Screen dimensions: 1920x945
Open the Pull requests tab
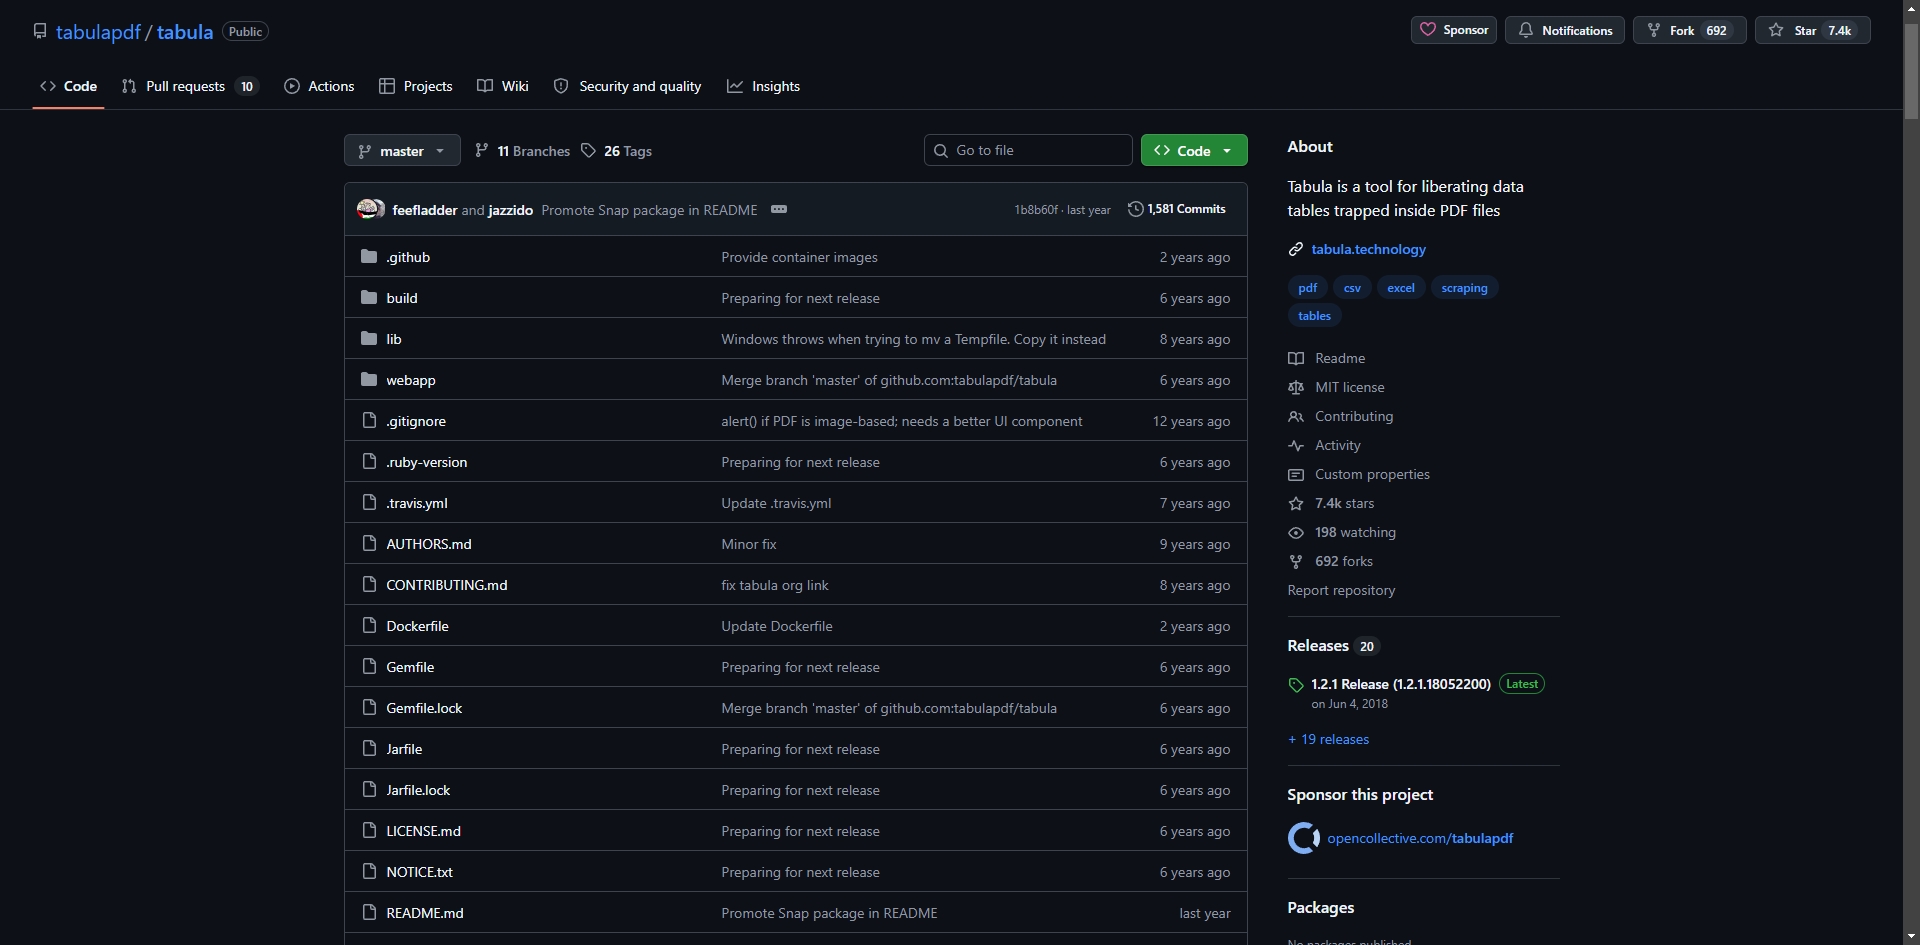(x=190, y=86)
